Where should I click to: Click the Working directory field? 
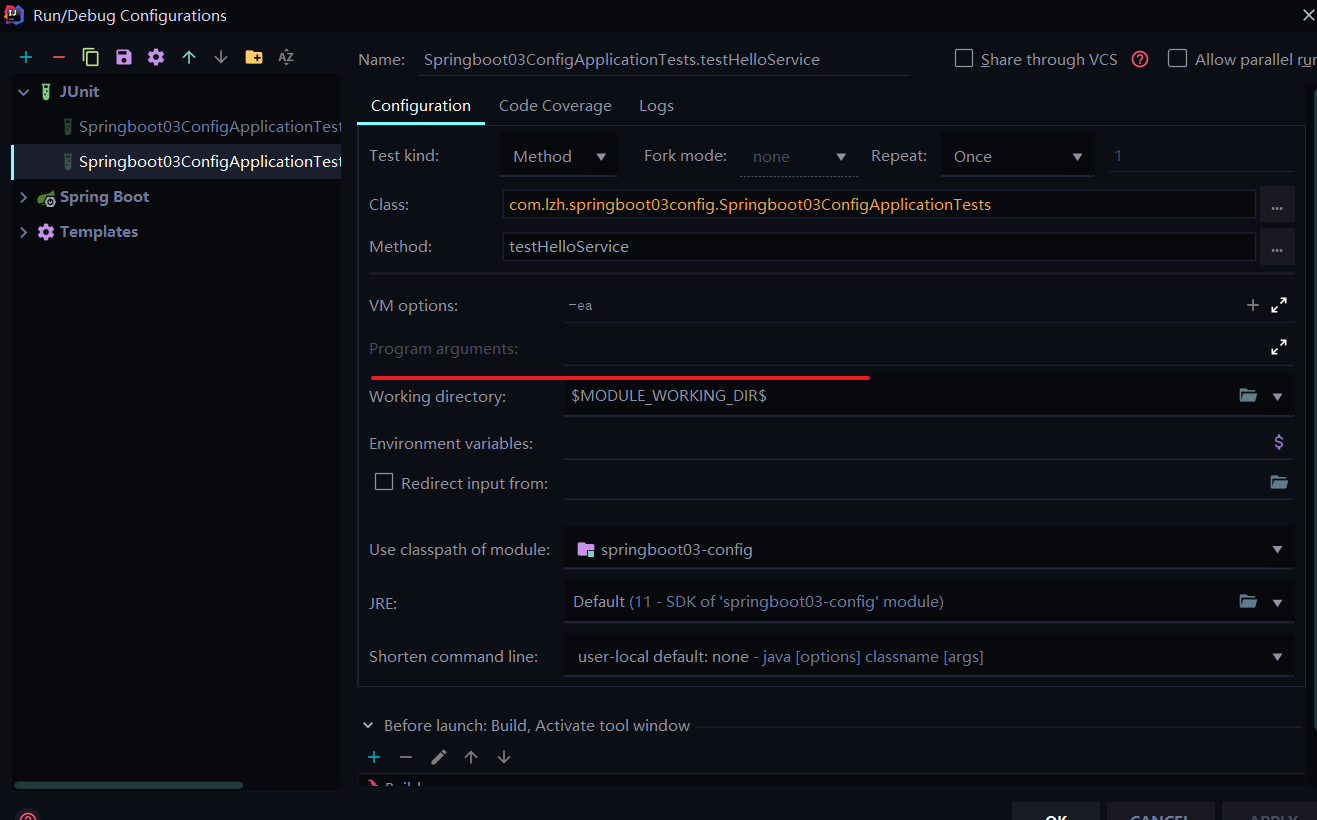(900, 396)
